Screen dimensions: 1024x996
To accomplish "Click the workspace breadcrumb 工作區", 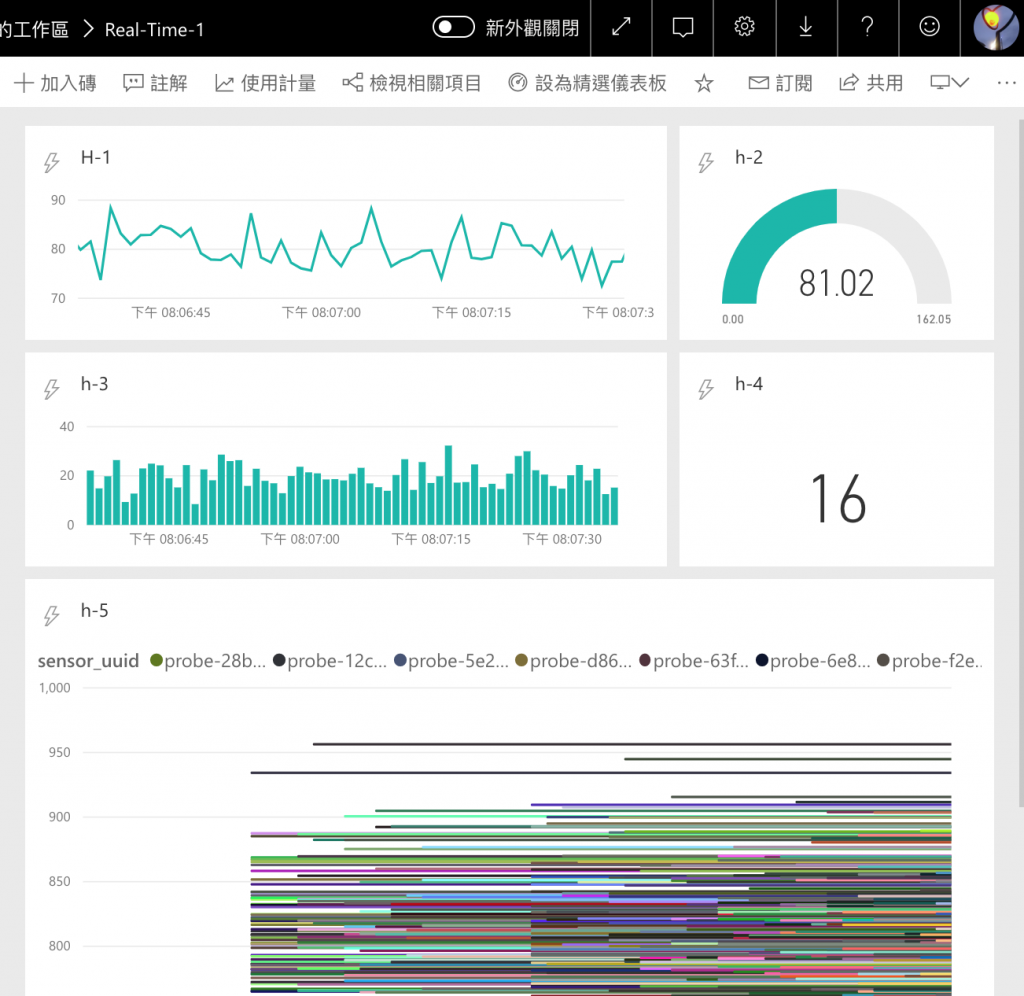I will (x=34, y=29).
